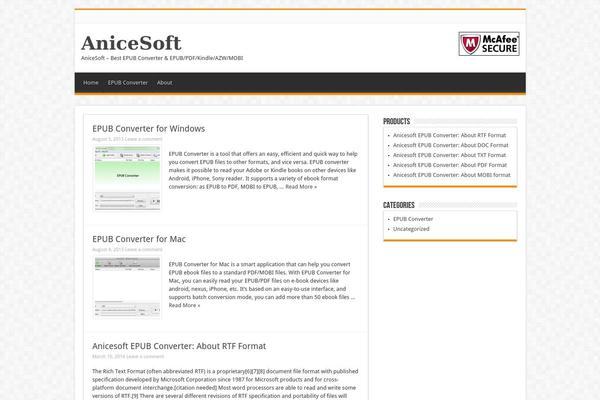Viewport: 600px width, 400px height.
Task: Leave a comment on RTF Format post
Action: 145,356
